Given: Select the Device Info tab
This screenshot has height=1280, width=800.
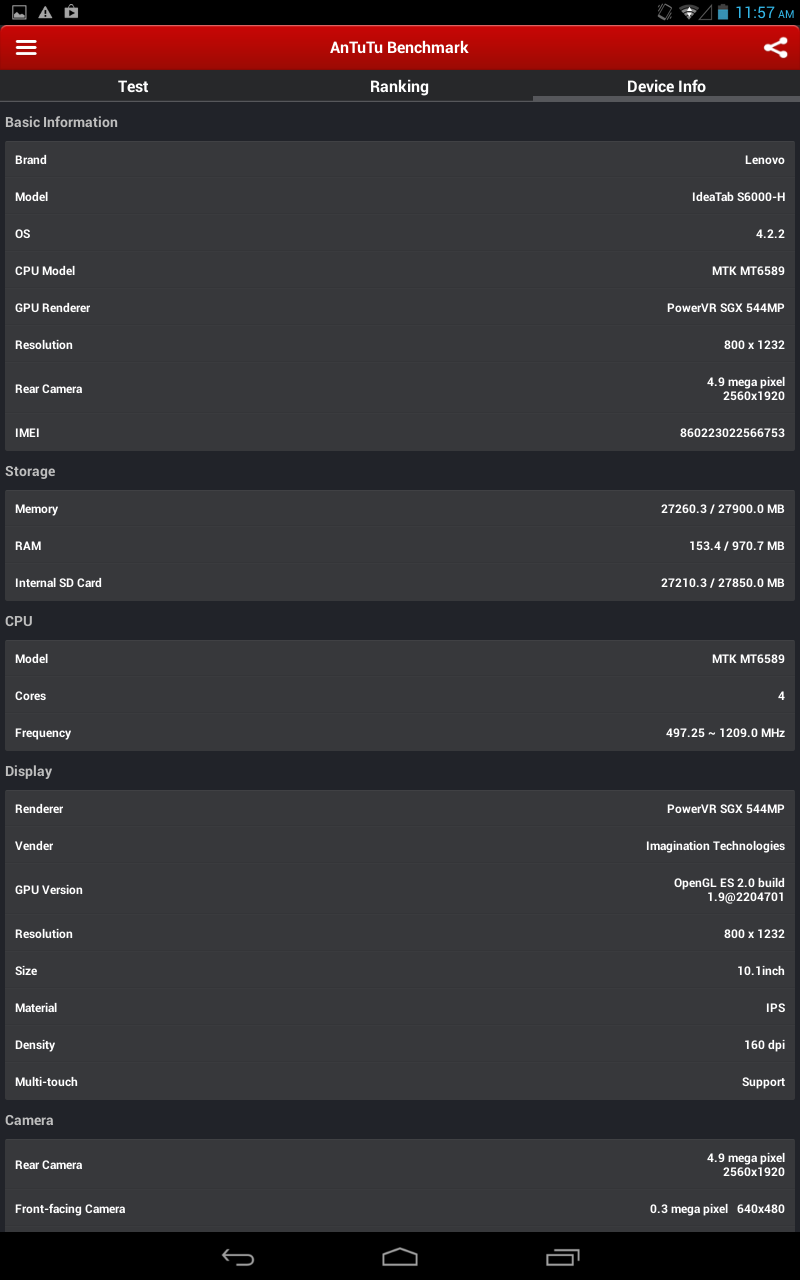Looking at the screenshot, I should coord(666,86).
